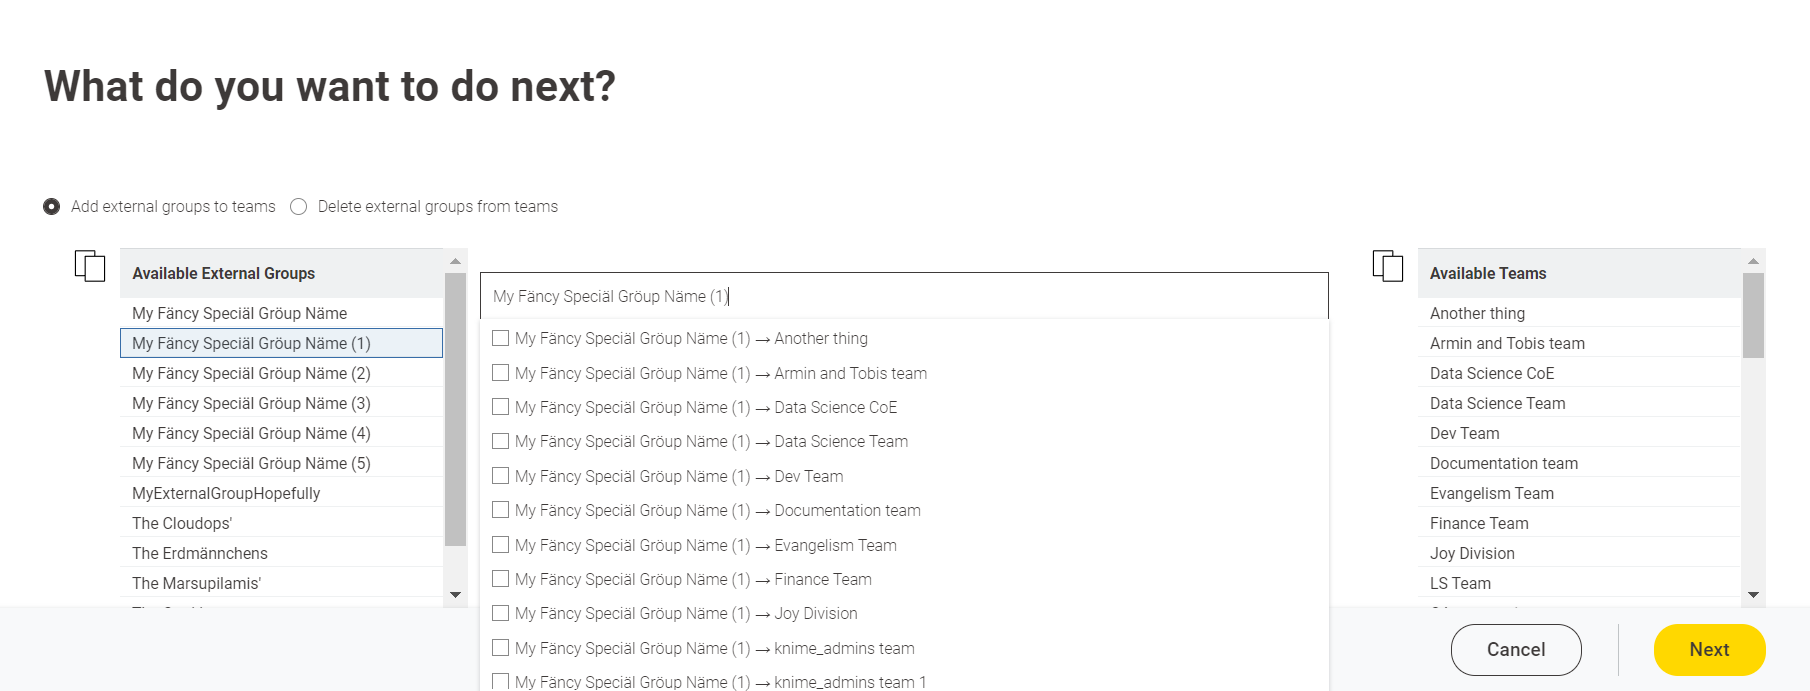Enable the 'Joy Division' mapping checkbox
Image resolution: width=1810 pixels, height=691 pixels.
point(501,613)
